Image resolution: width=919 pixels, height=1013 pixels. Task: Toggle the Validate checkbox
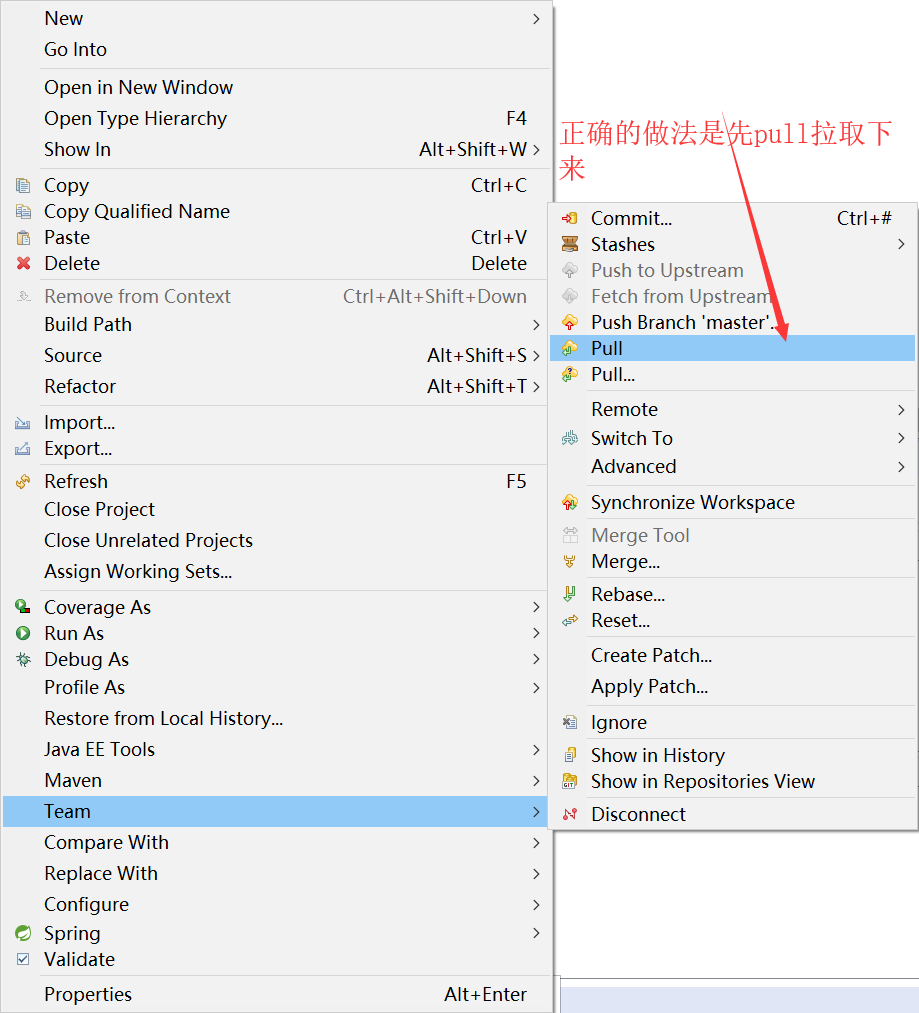(x=23, y=959)
